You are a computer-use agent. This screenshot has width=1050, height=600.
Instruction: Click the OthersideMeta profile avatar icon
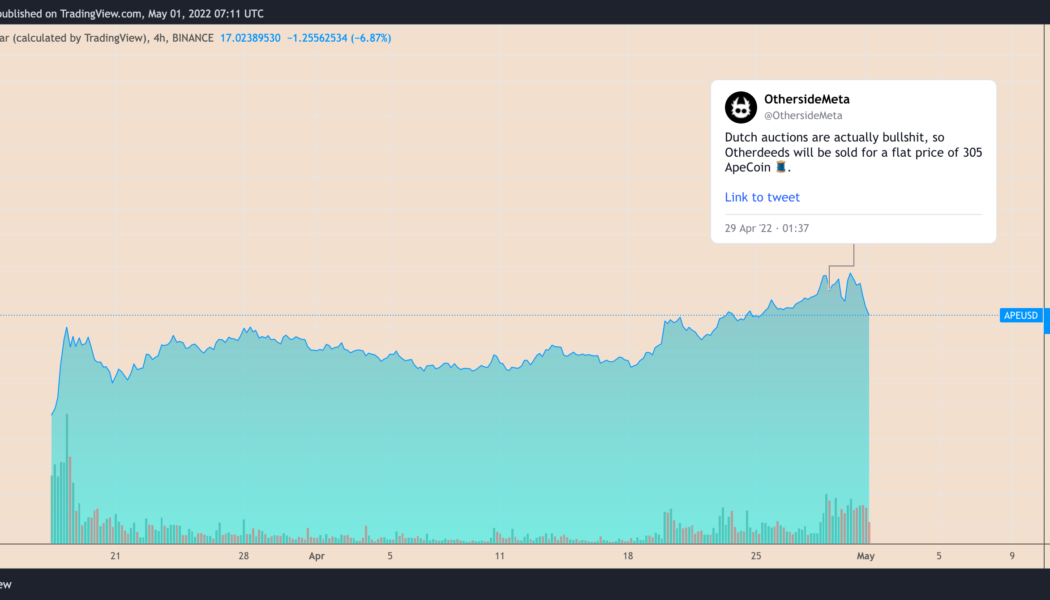point(740,107)
